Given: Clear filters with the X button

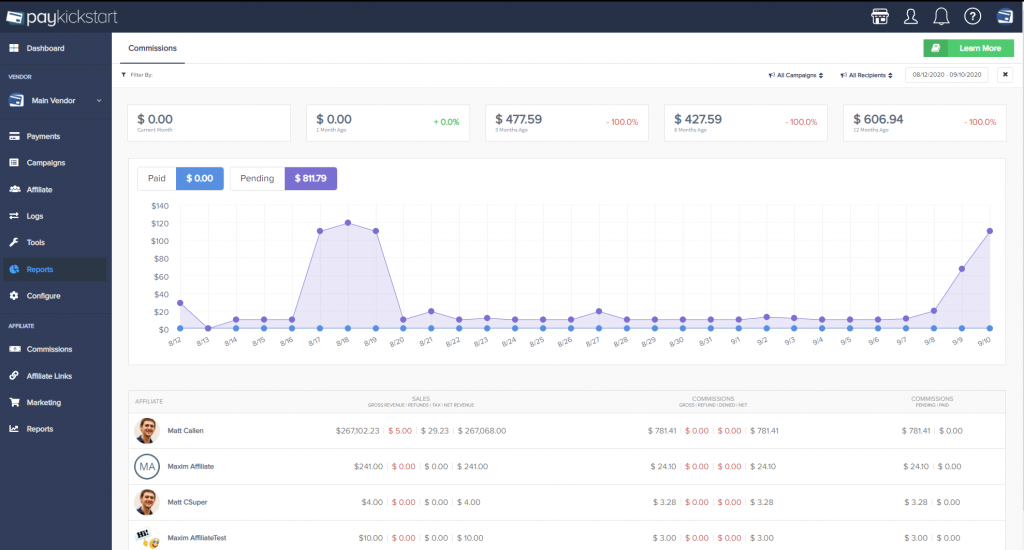Looking at the screenshot, I should (x=1005, y=75).
